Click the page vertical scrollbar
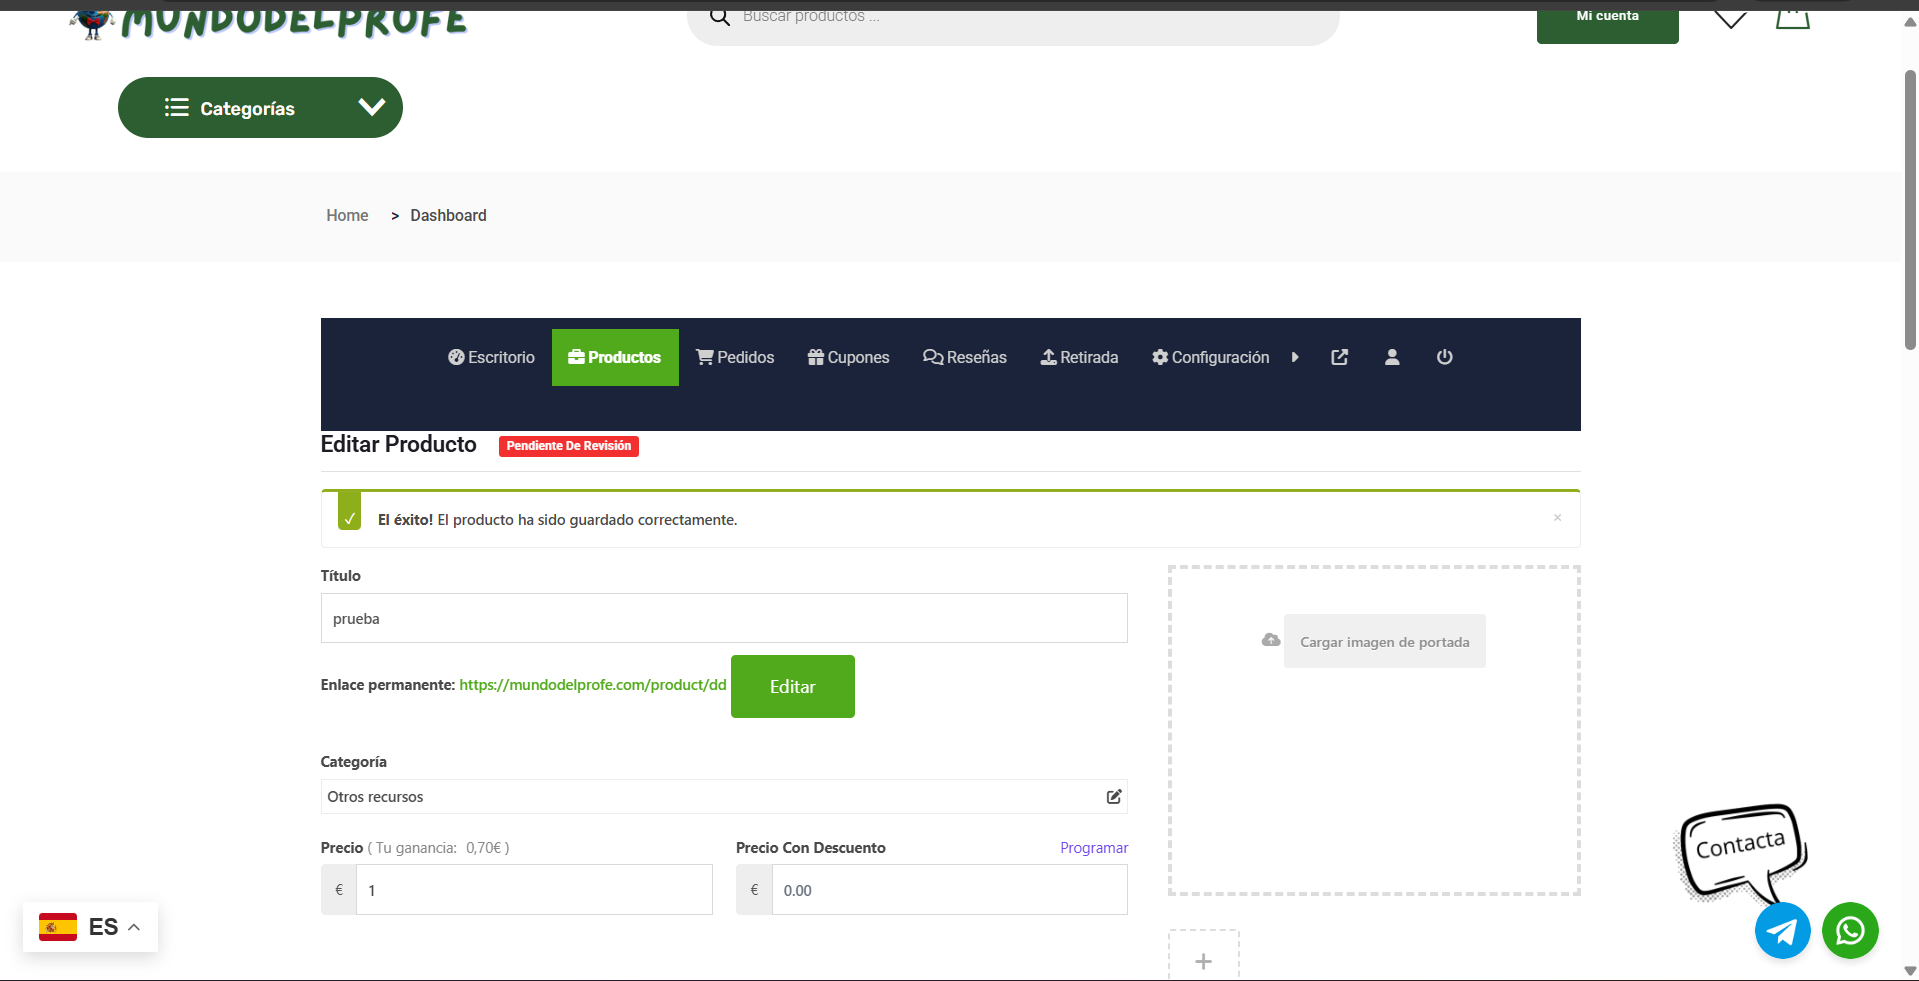Screen dimensions: 1919x981 tap(1910, 210)
